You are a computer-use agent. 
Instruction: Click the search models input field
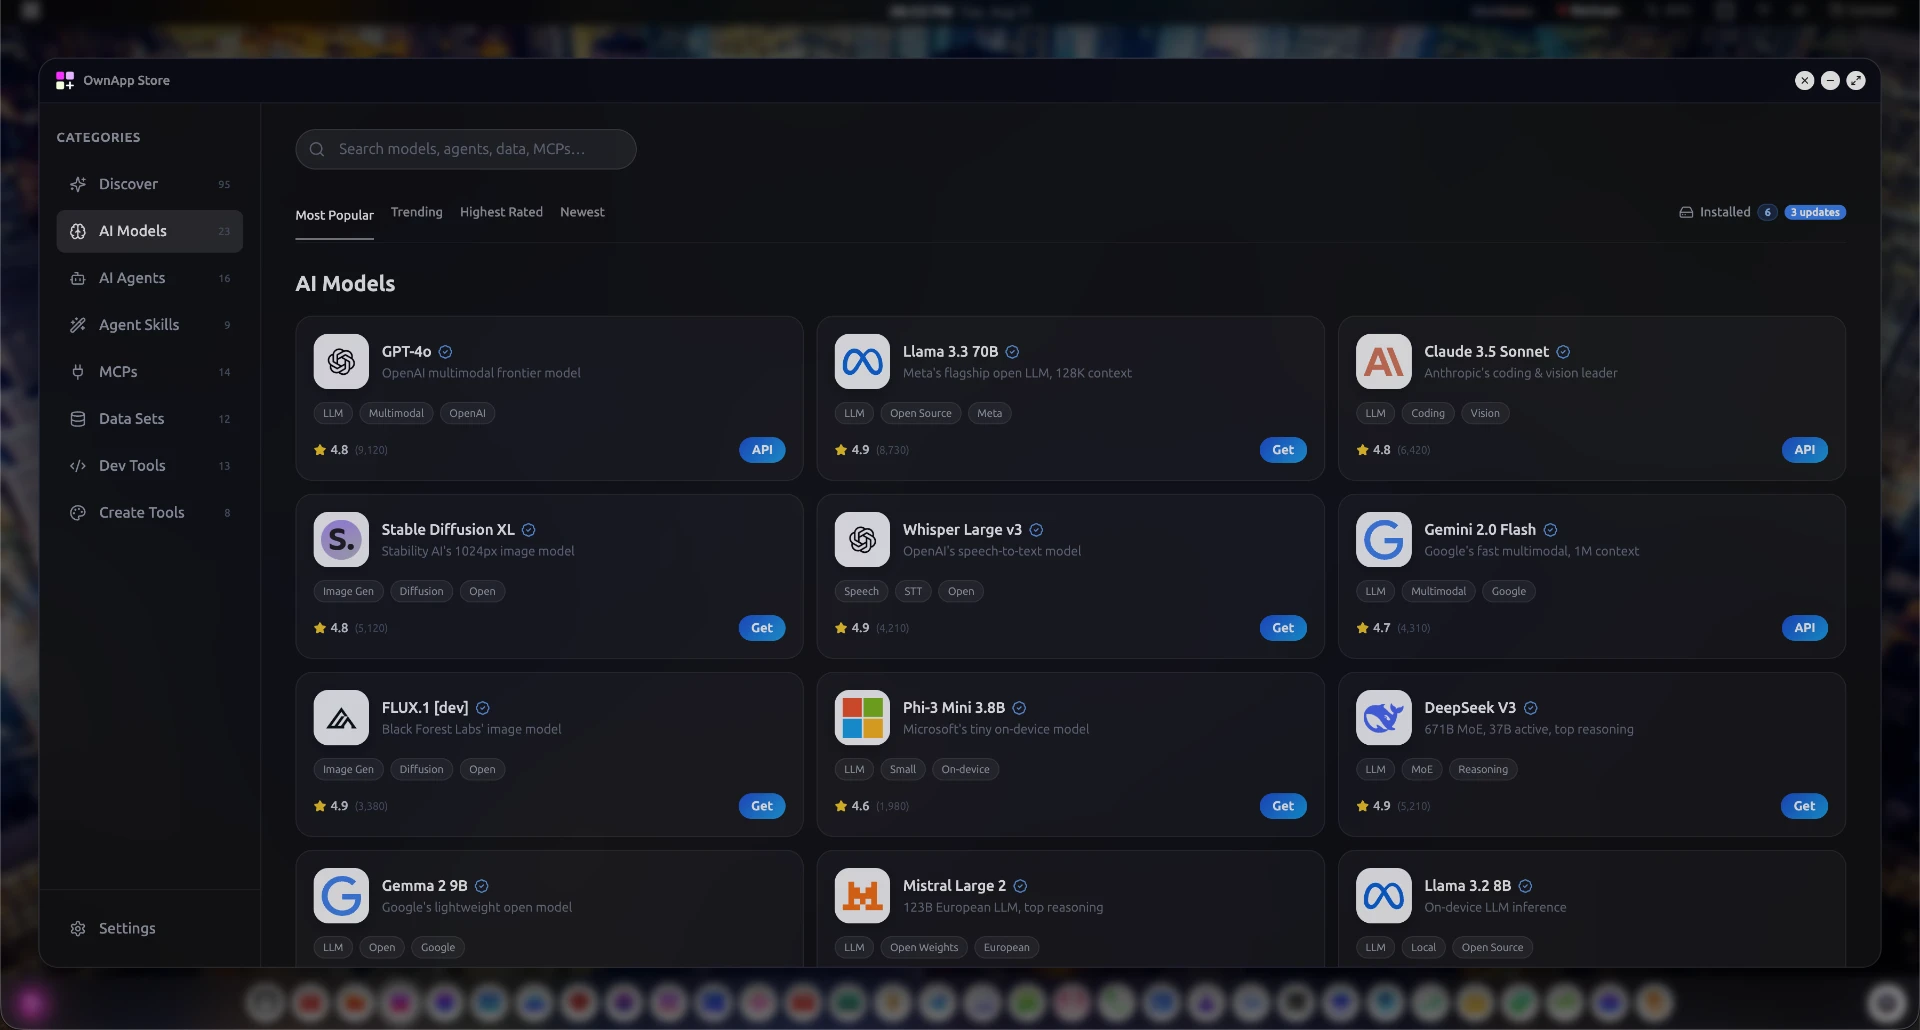click(x=466, y=149)
